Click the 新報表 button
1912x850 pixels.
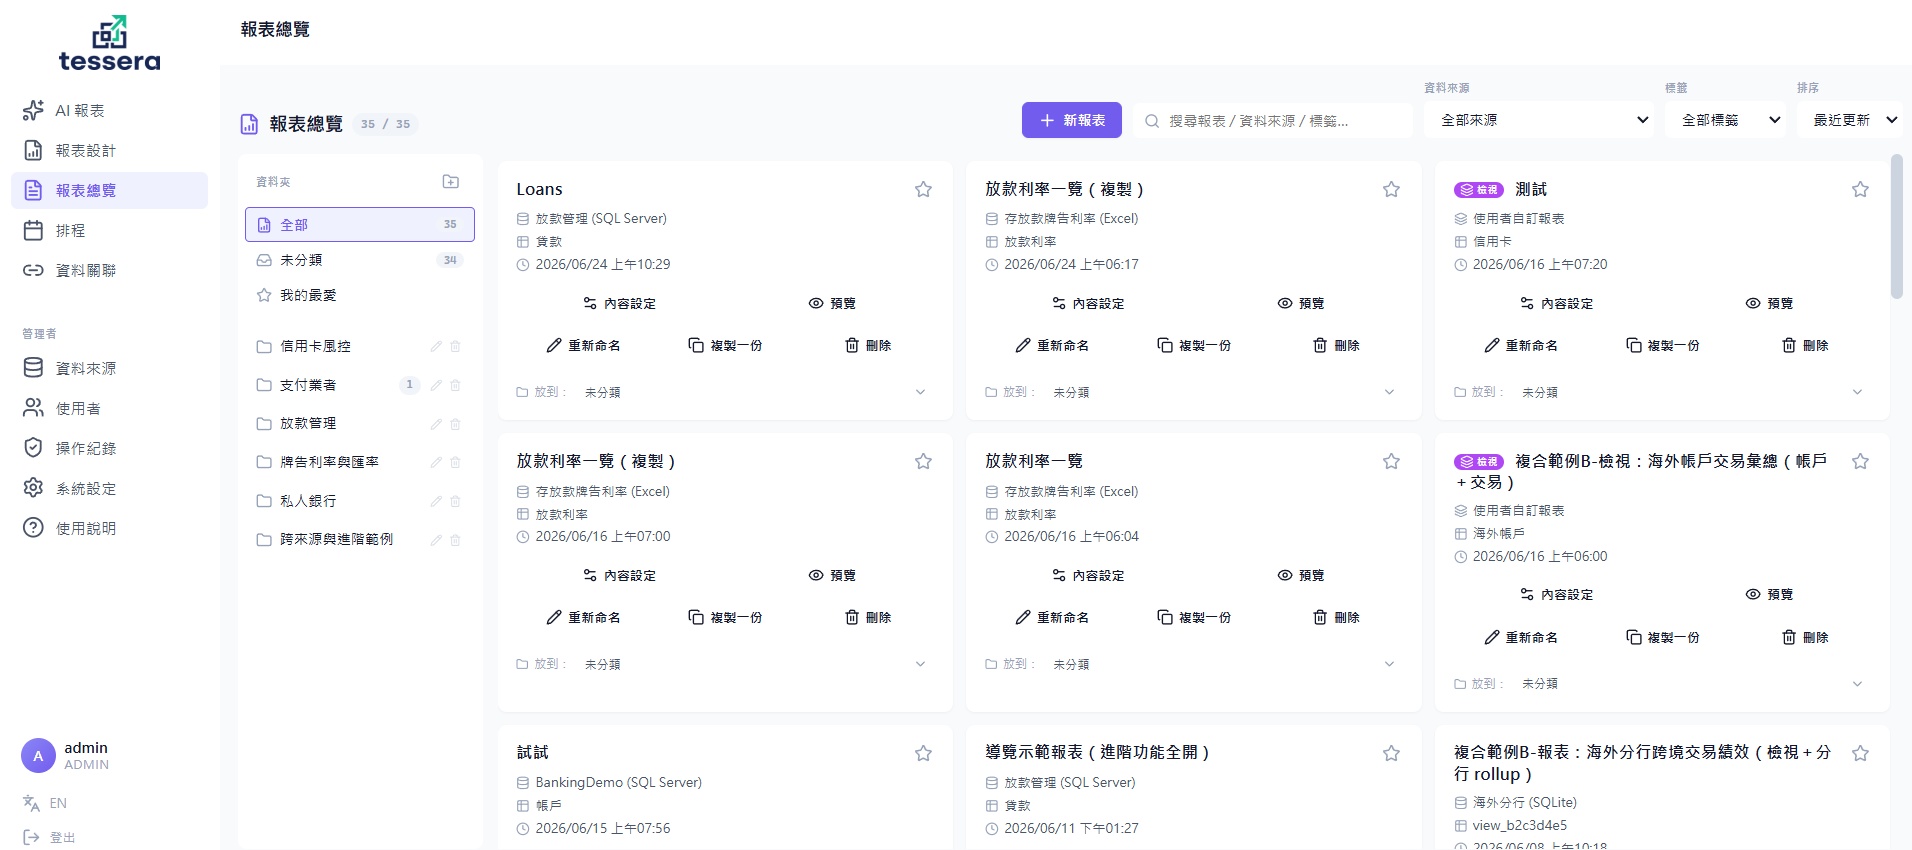coord(1072,120)
